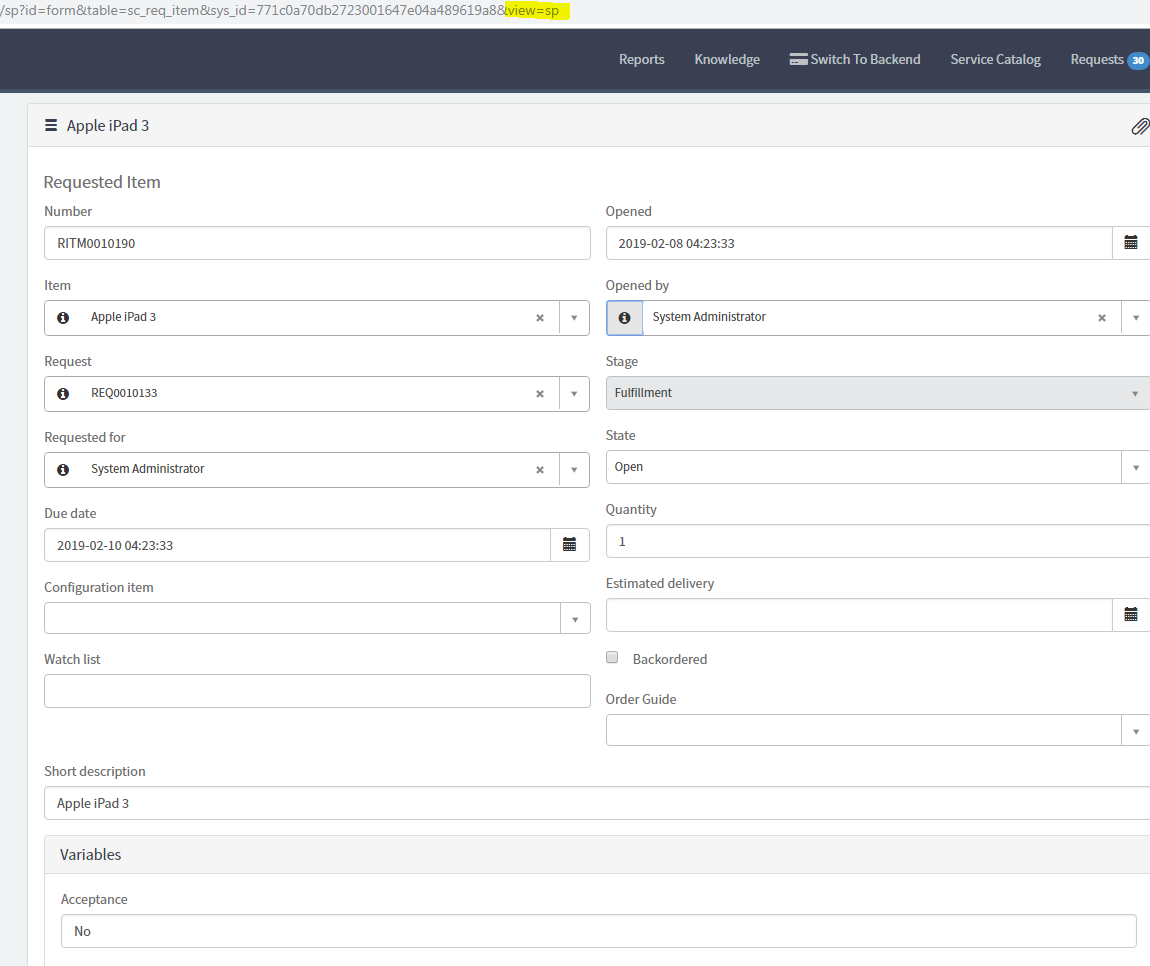The height and width of the screenshot is (966, 1150).
Task: Click the paperclip attachment icon
Action: [1140, 126]
